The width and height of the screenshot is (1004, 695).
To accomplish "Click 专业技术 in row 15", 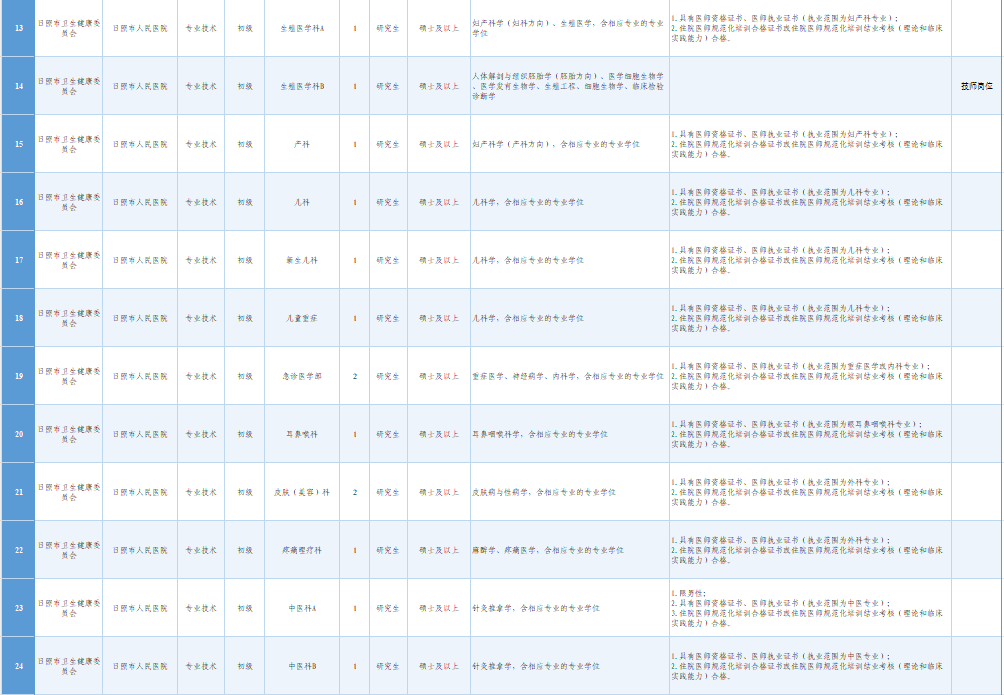I will coord(201,144).
